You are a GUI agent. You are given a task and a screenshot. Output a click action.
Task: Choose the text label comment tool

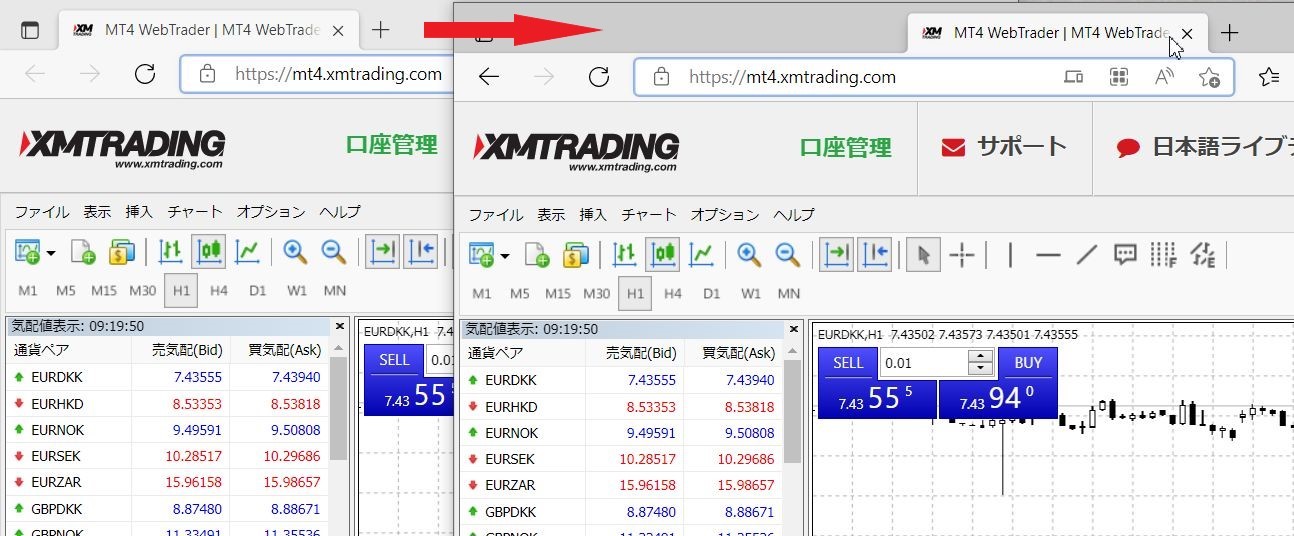(x=1125, y=256)
